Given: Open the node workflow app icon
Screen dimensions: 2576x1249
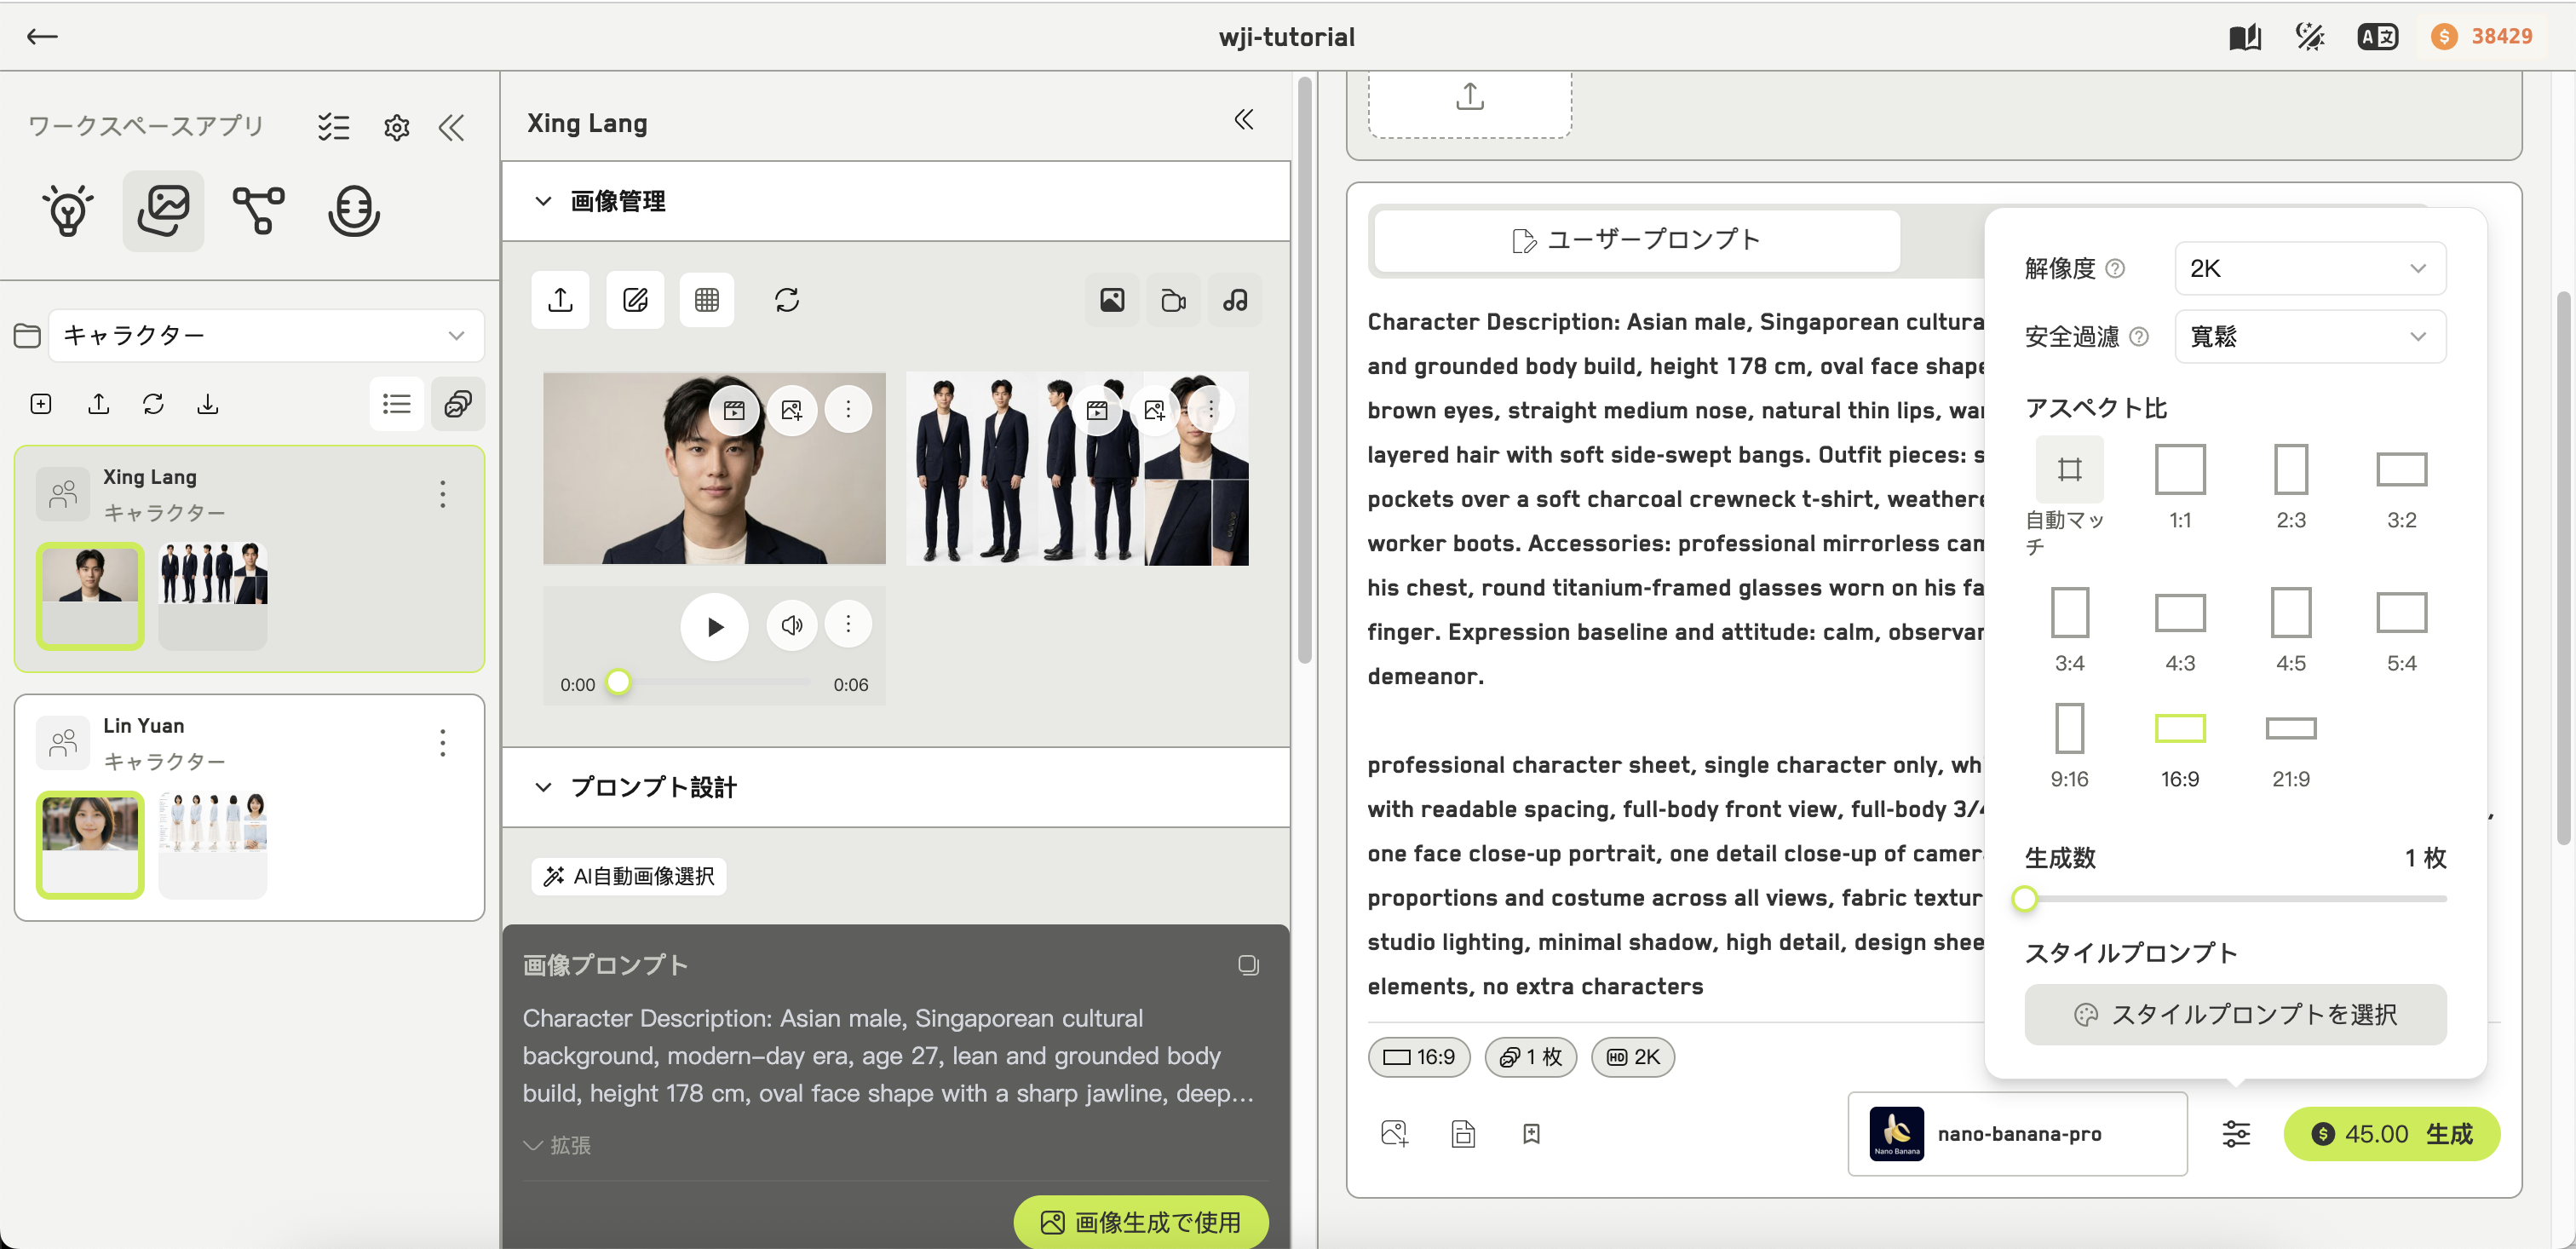Looking at the screenshot, I should tap(259, 211).
